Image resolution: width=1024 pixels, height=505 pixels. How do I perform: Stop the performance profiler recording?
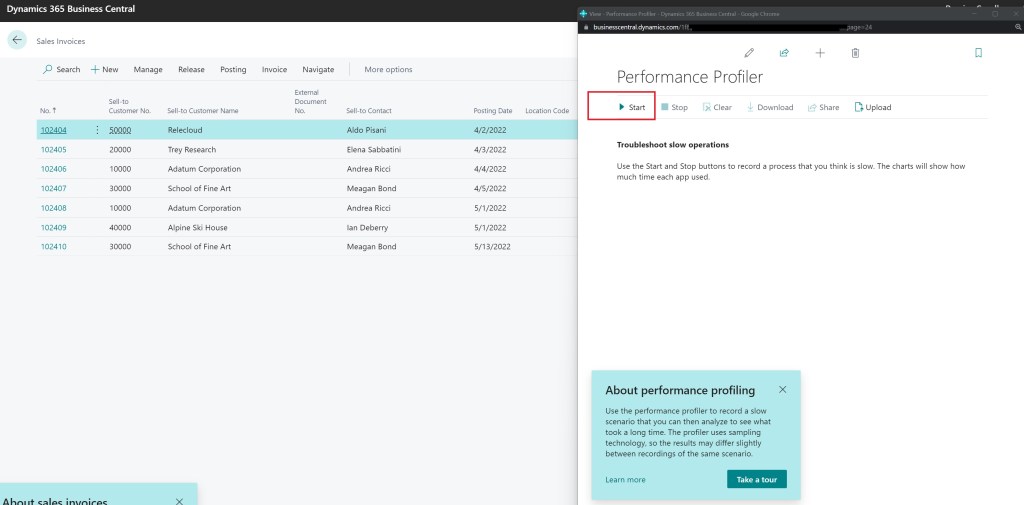[674, 107]
